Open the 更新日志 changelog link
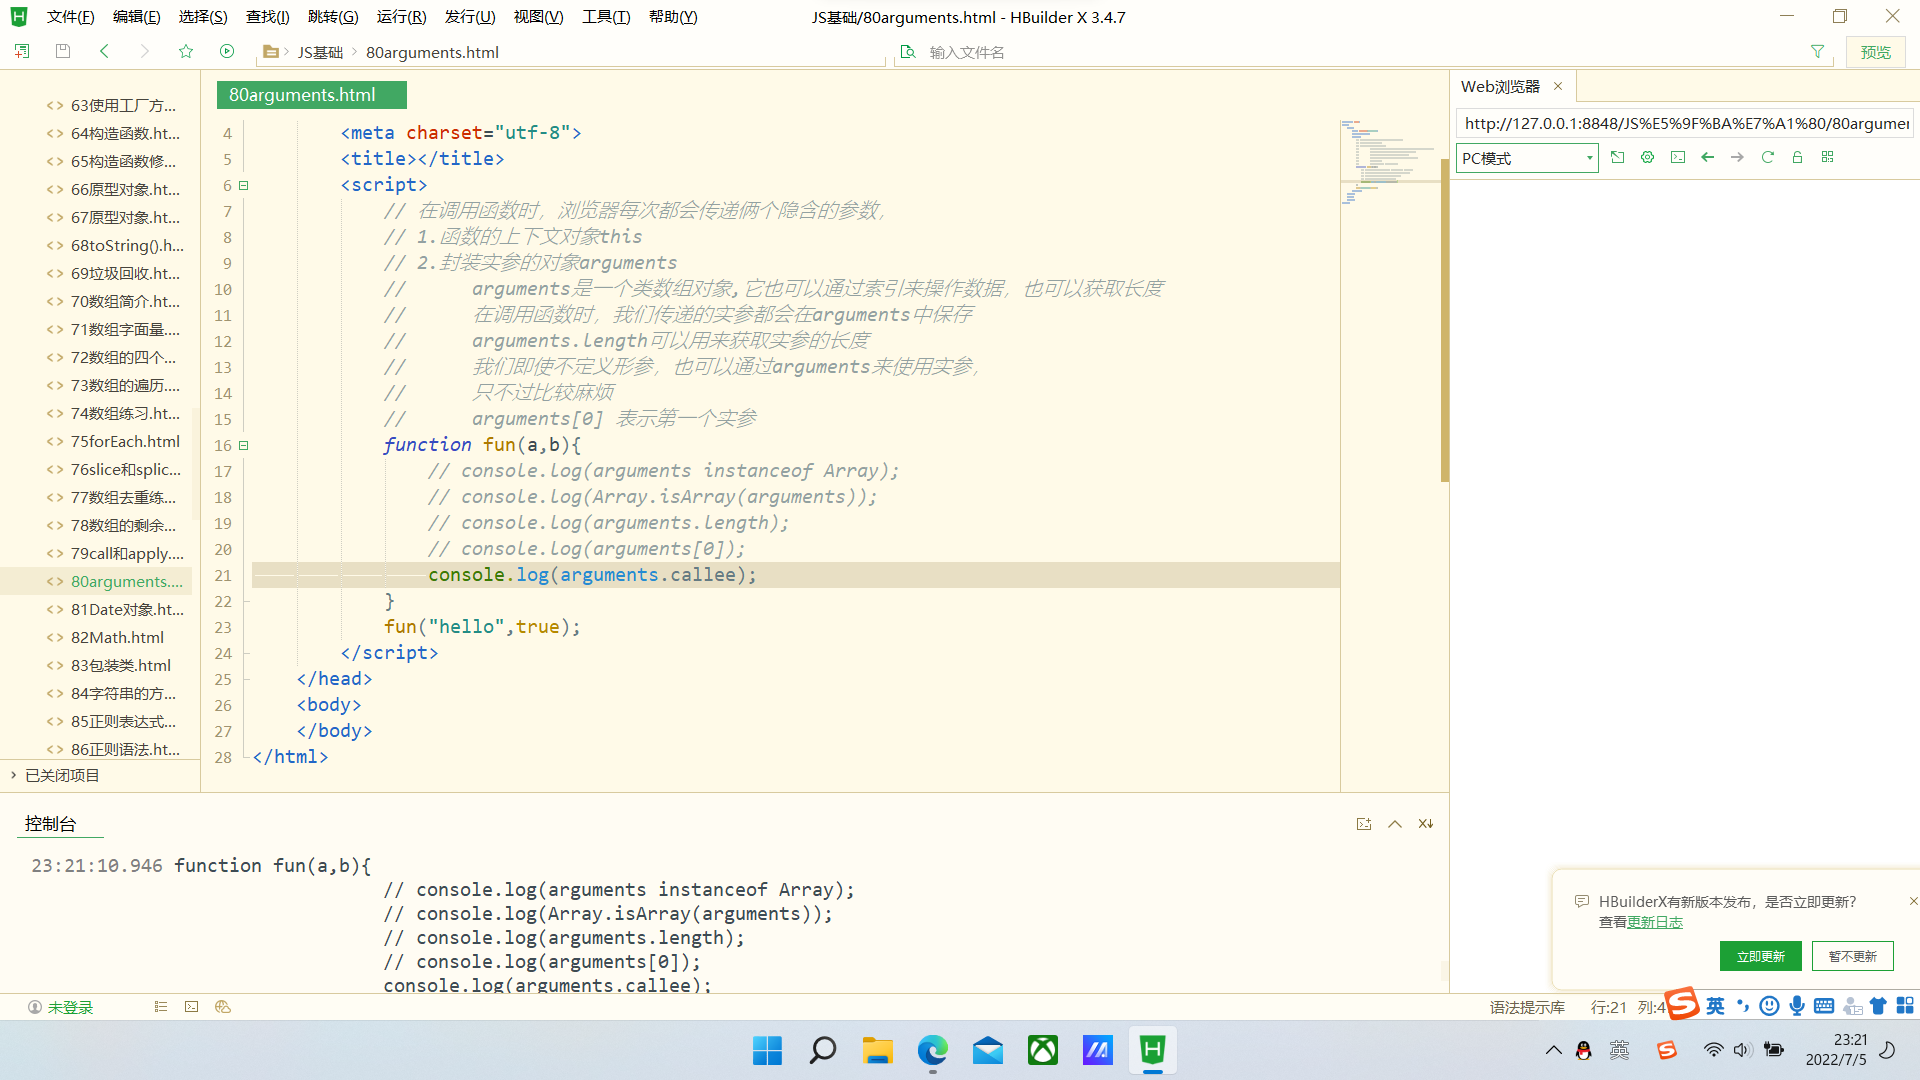Screen dimensions: 1920x1080 [x=1655, y=922]
